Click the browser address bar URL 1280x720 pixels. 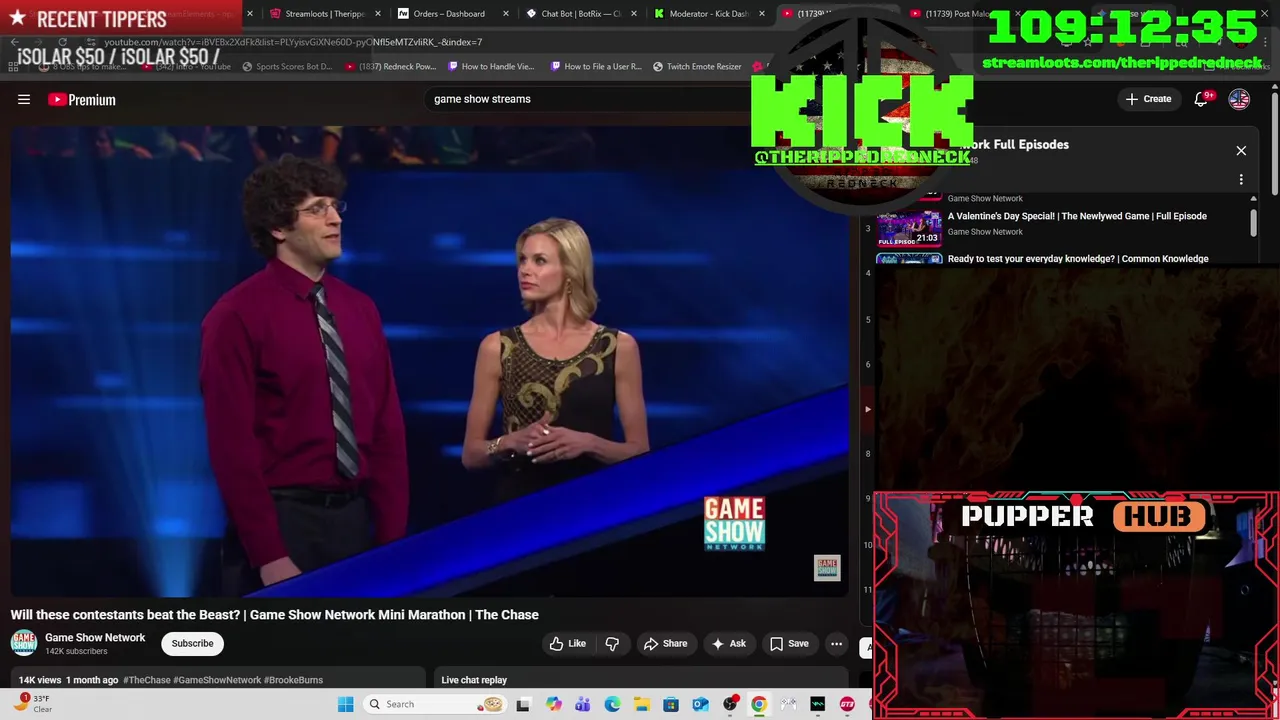pyautogui.click(x=294, y=42)
